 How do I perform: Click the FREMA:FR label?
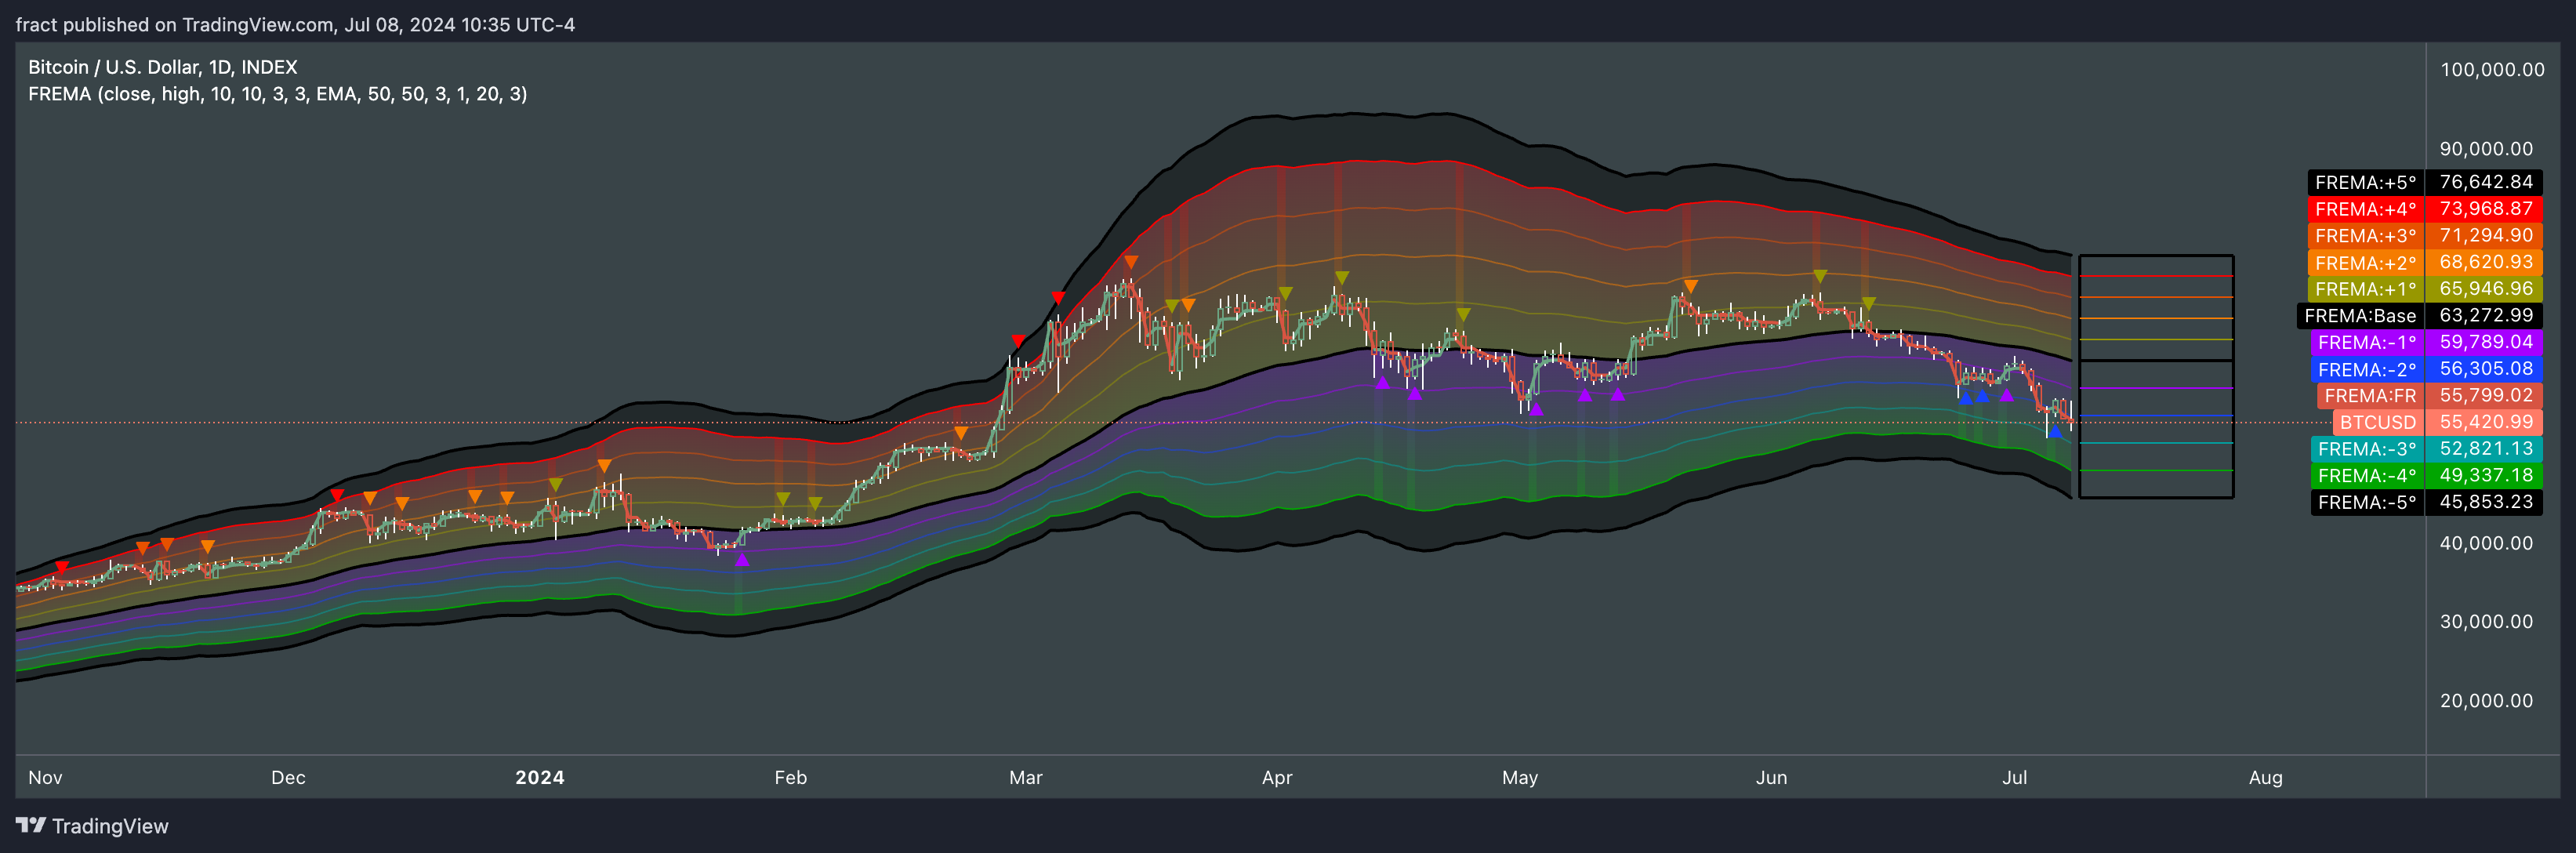[x=2371, y=396]
